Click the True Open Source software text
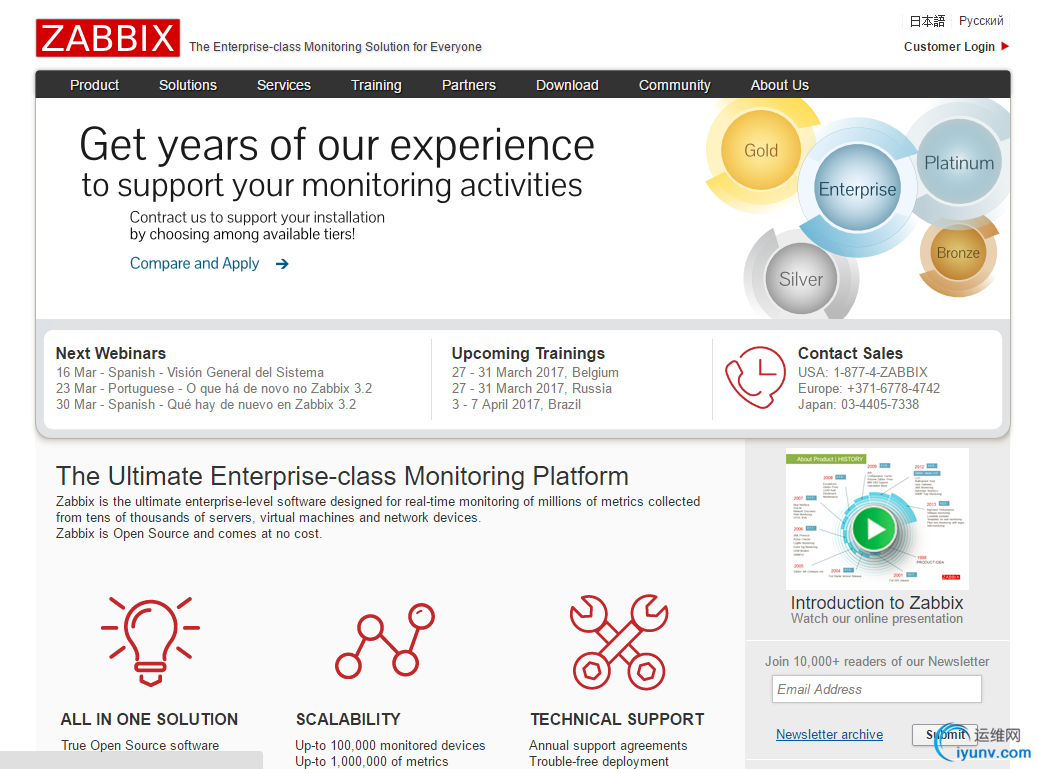This screenshot has width=1037, height=769. (140, 745)
